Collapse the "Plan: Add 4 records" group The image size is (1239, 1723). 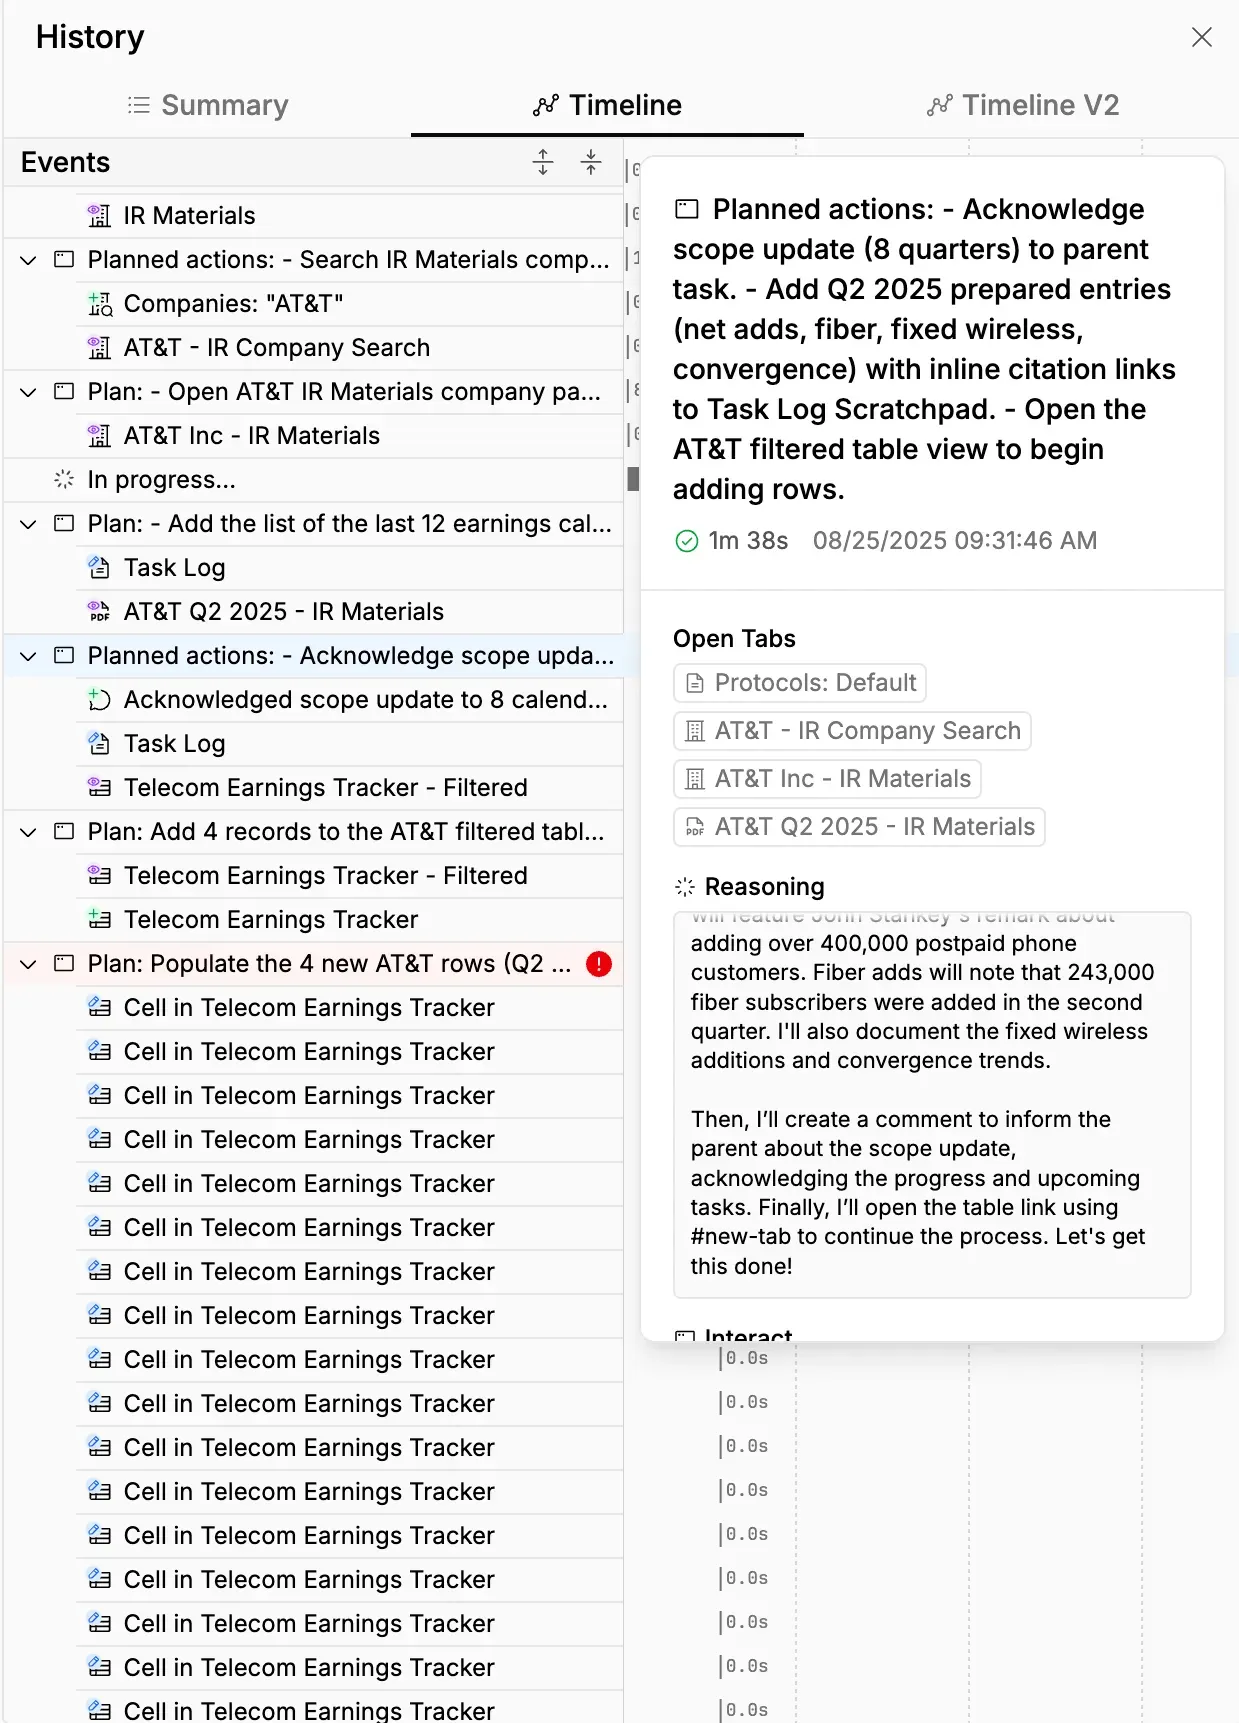pos(29,832)
